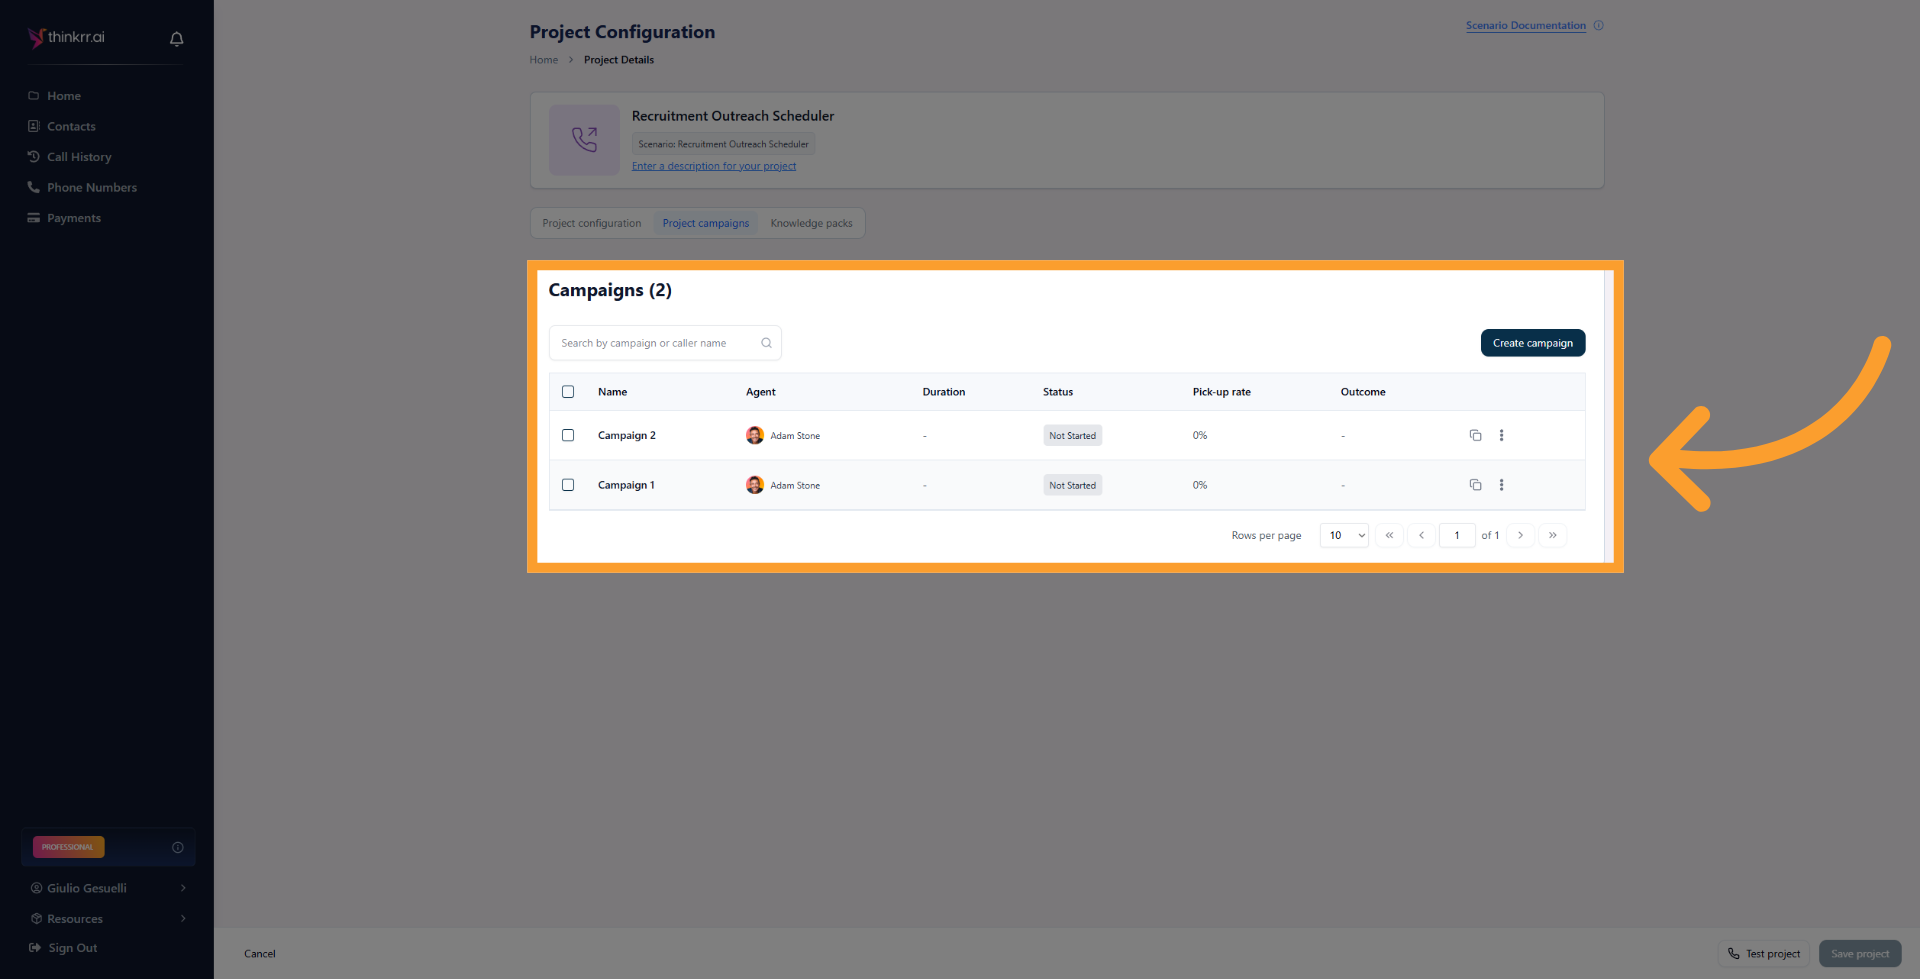Click the Cancel button
The image size is (1920, 979).
click(x=260, y=954)
